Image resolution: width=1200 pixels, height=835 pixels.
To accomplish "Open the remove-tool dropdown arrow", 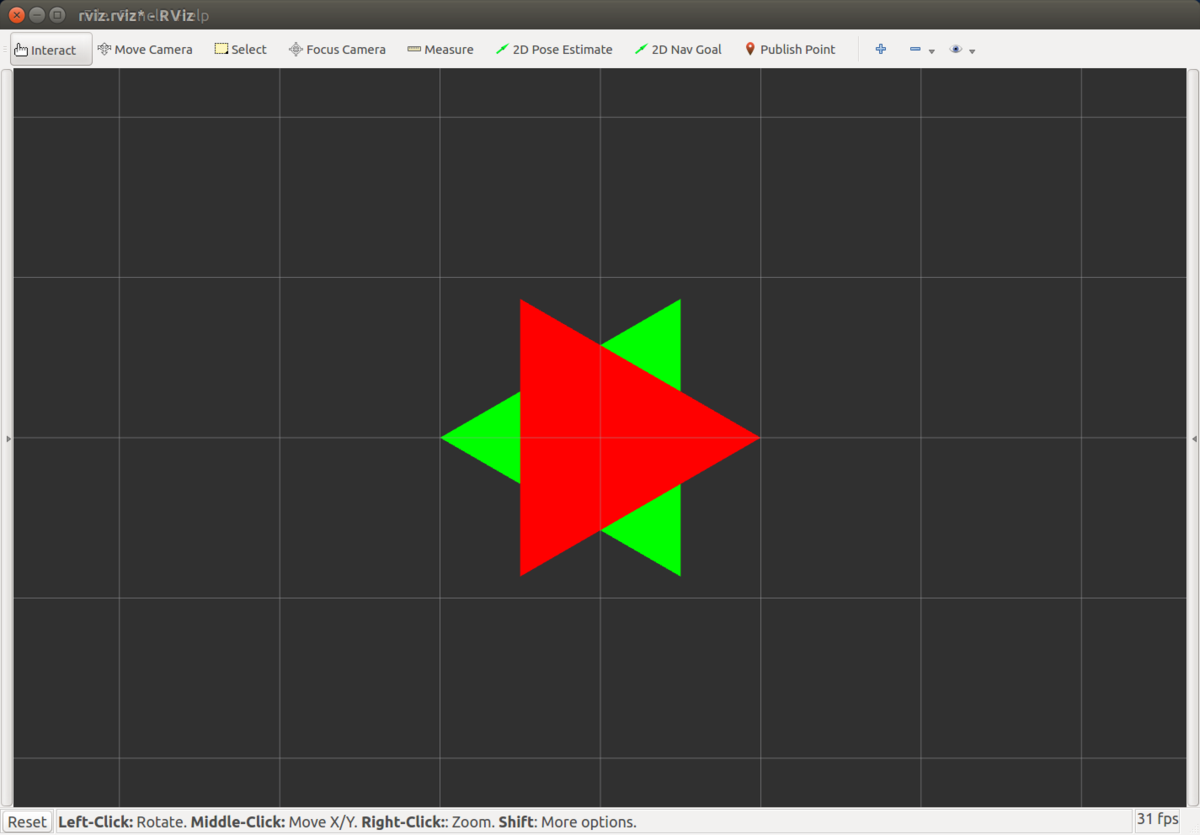I will 932,51.
